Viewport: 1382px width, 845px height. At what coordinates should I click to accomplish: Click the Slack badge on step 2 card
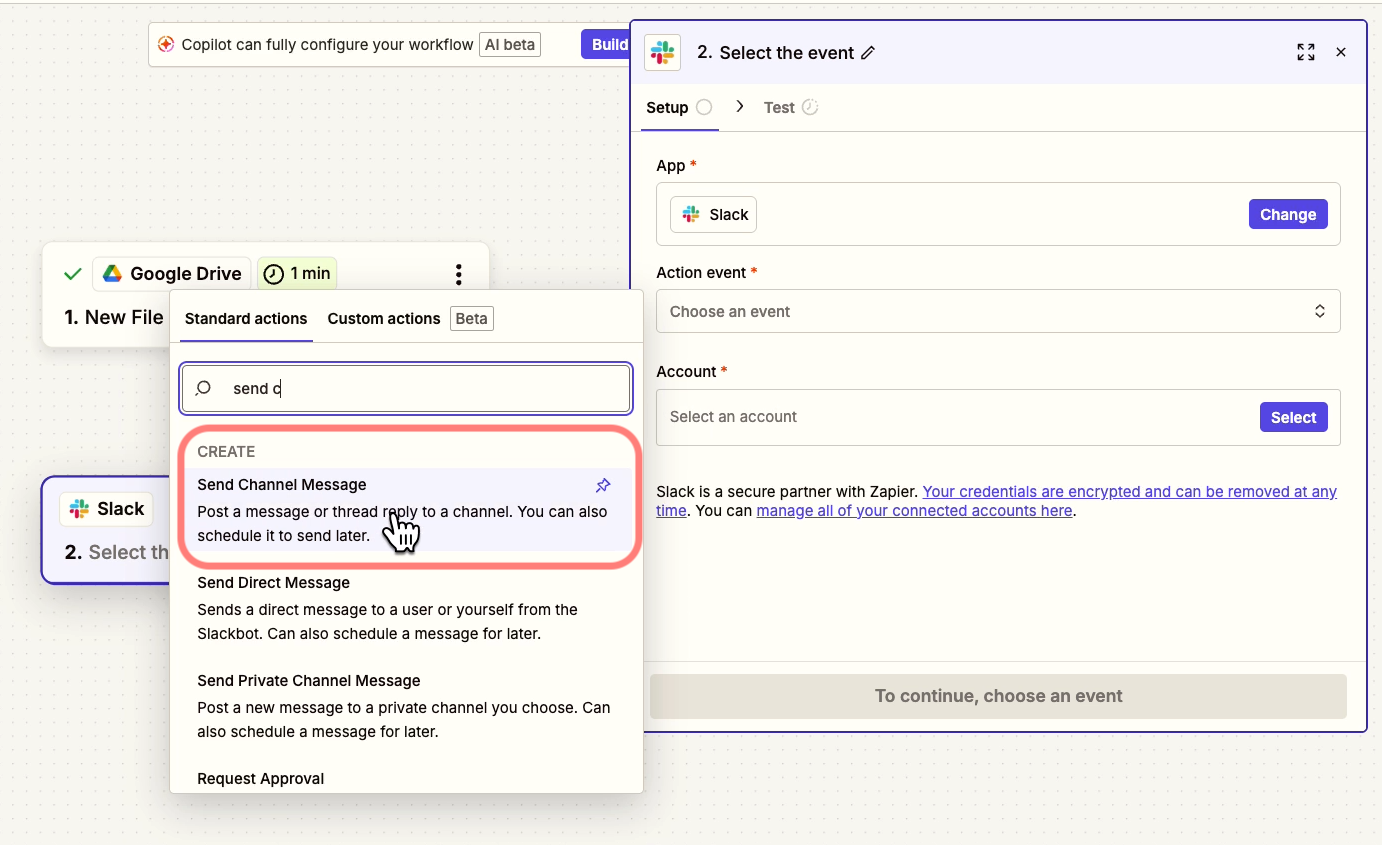click(x=106, y=509)
